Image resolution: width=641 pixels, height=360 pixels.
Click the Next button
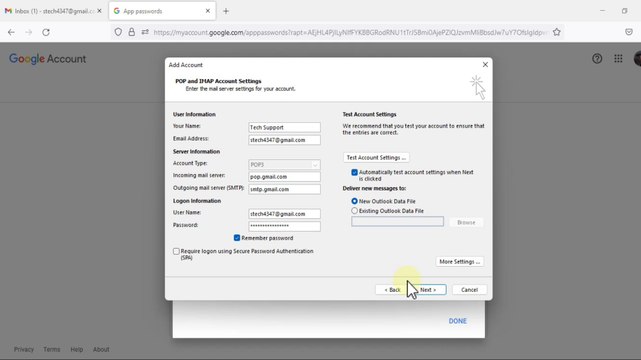click(x=428, y=290)
